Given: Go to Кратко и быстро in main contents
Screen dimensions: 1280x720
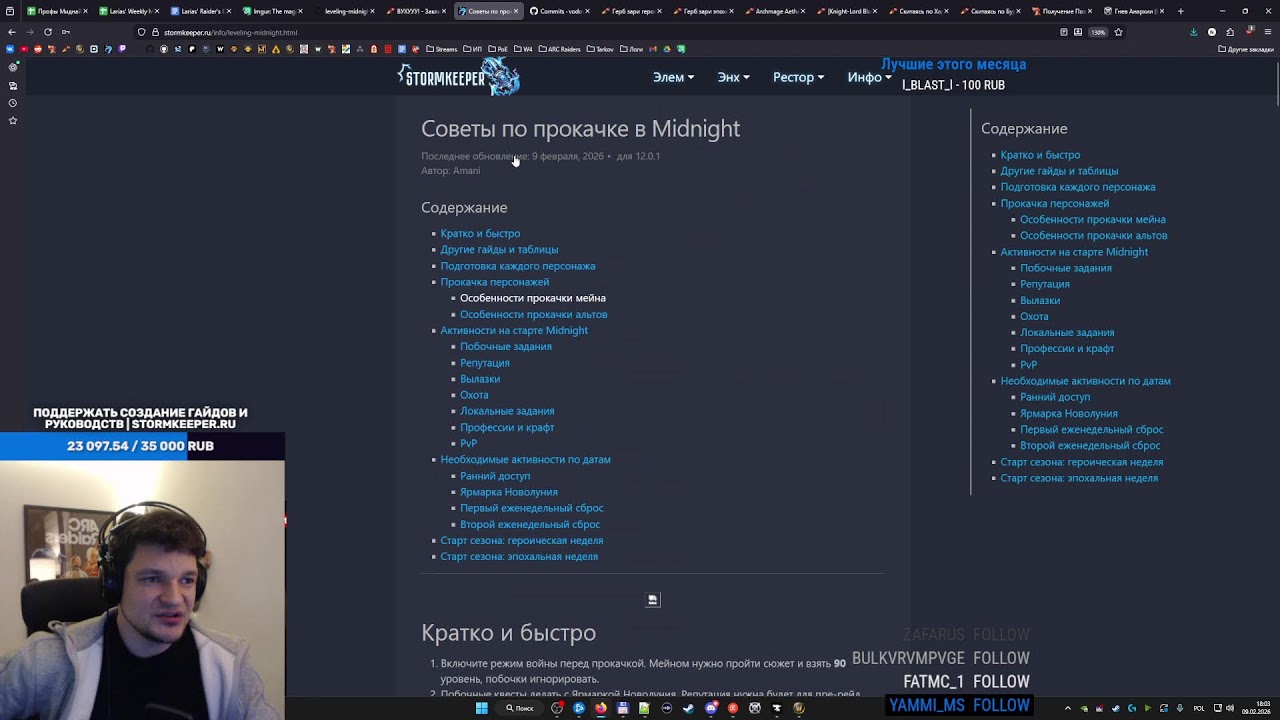Looking at the screenshot, I should 480,233.
